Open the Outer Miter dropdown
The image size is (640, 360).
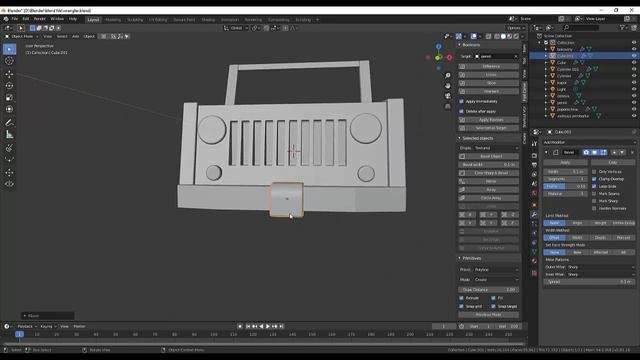pos(601,267)
